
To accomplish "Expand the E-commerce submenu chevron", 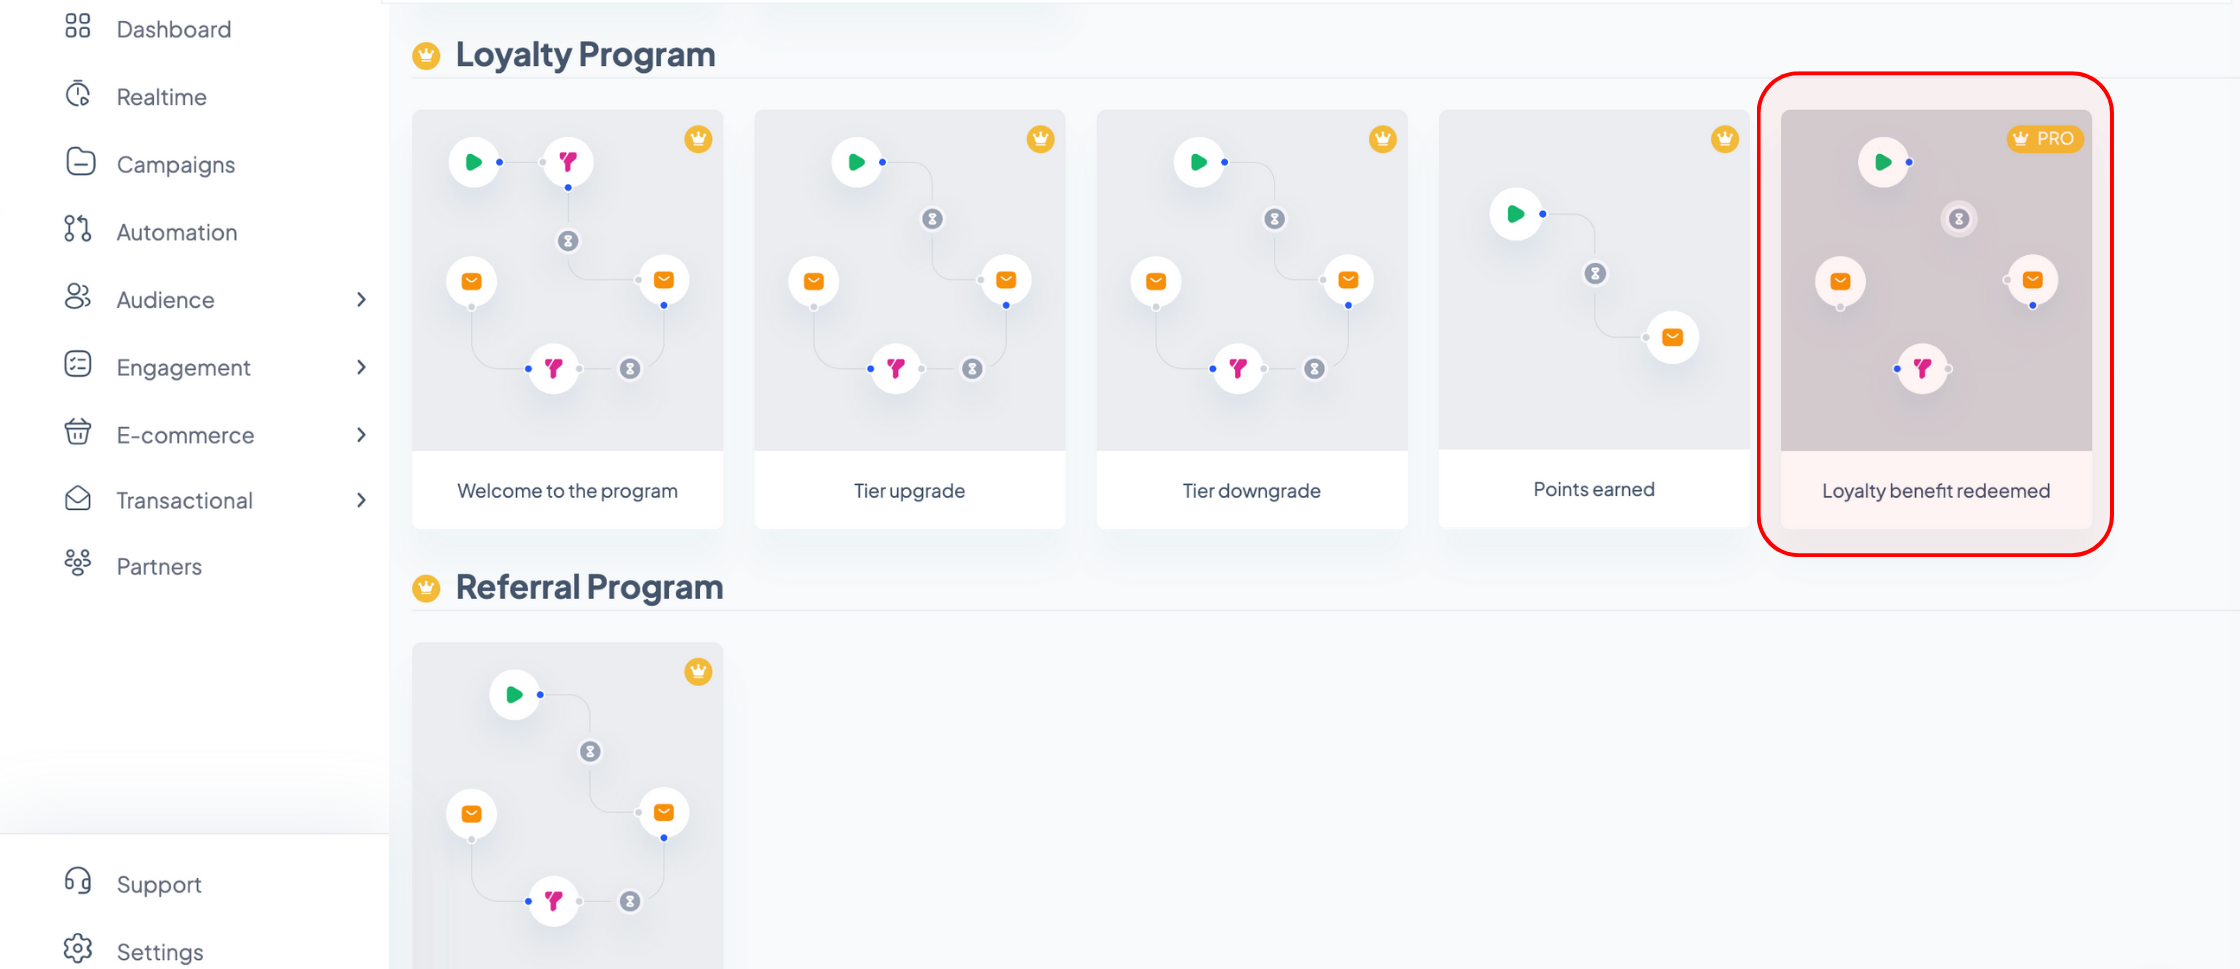I will click(361, 435).
